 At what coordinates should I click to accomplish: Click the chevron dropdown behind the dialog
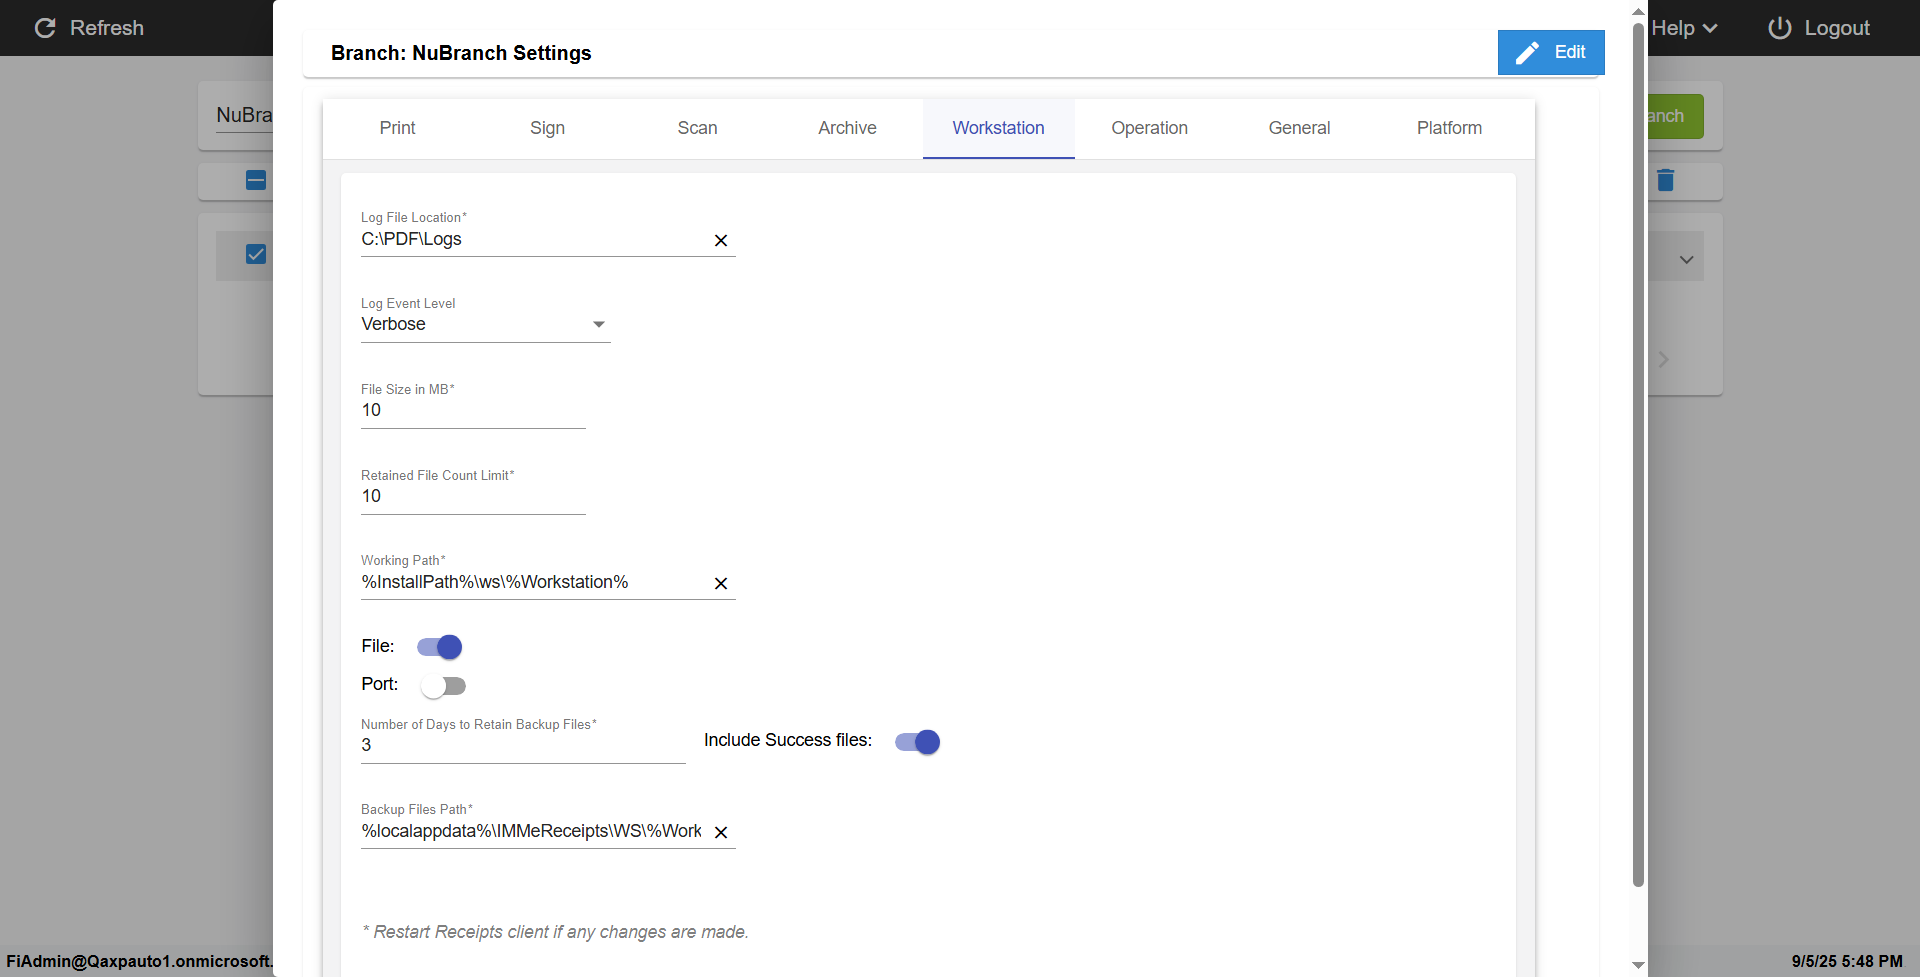pos(1686,260)
